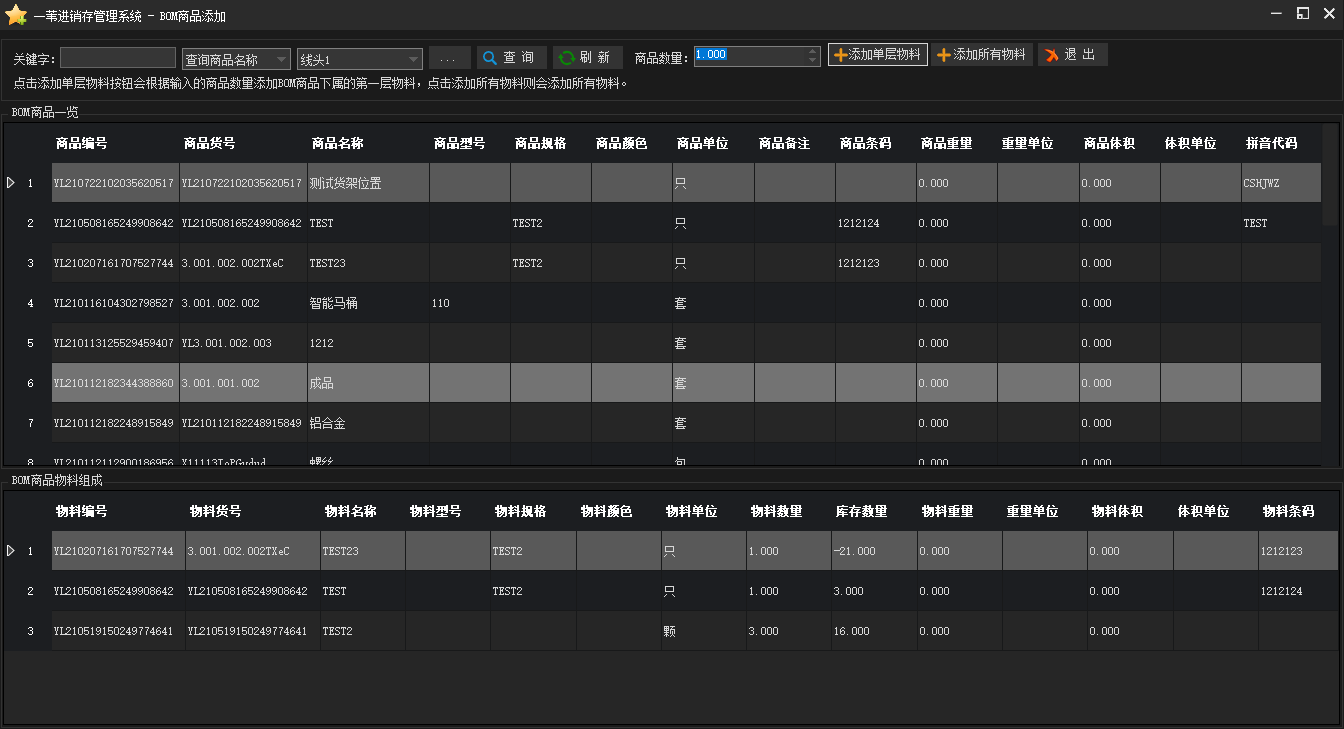Maximize the window
The image size is (1344, 729).
(x=1302, y=13)
